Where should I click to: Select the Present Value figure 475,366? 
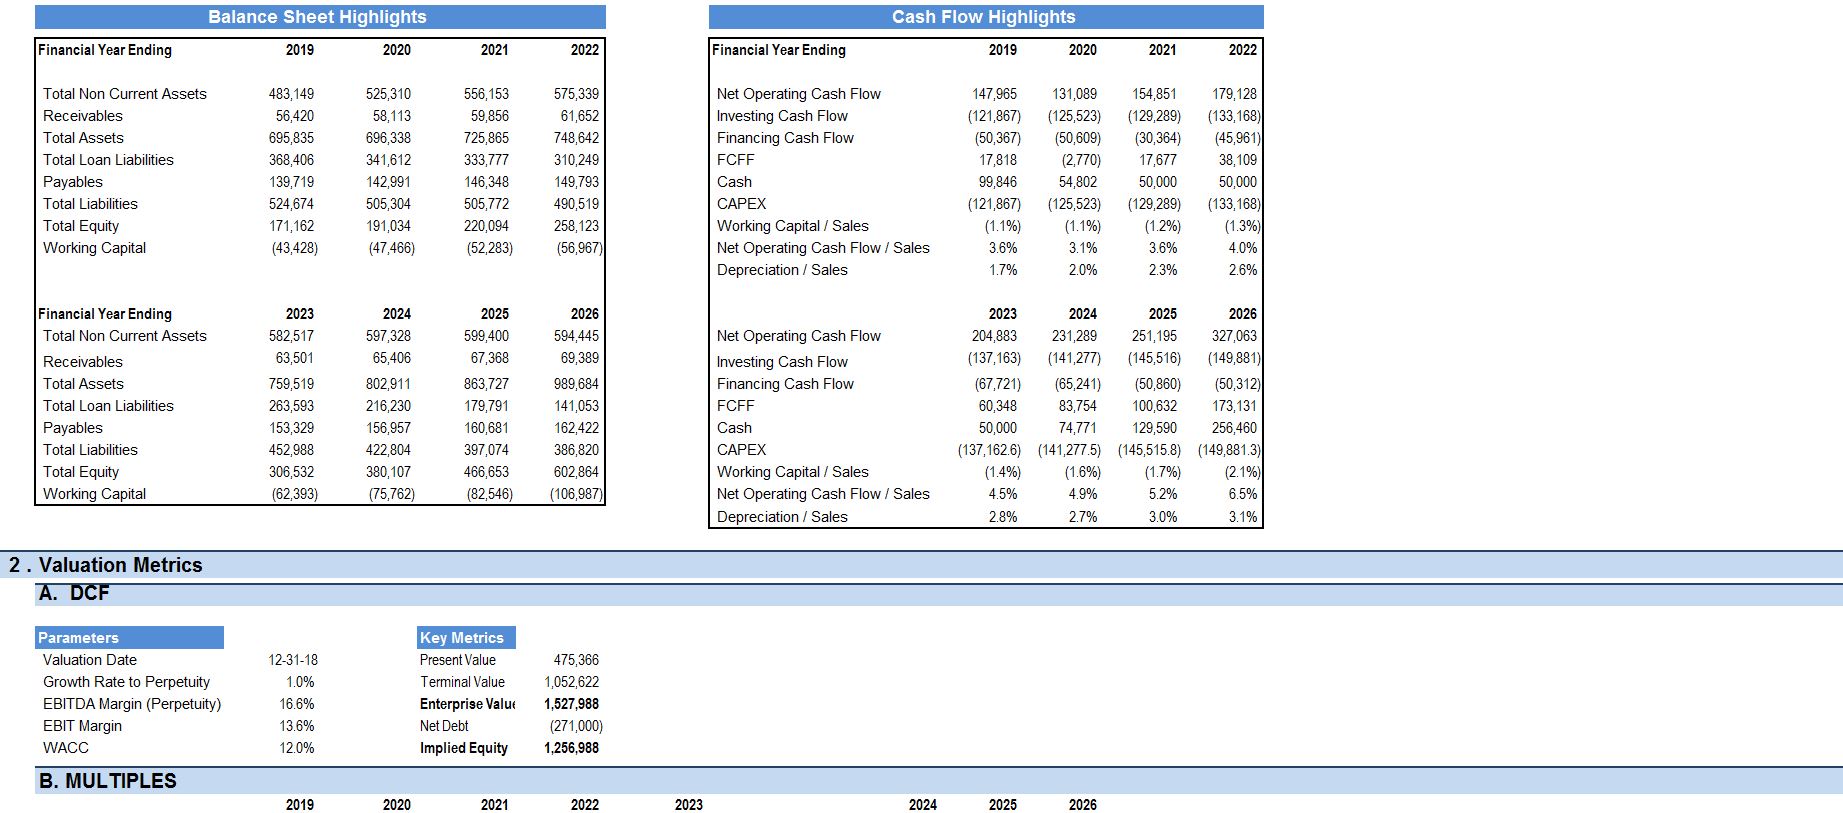click(x=576, y=660)
